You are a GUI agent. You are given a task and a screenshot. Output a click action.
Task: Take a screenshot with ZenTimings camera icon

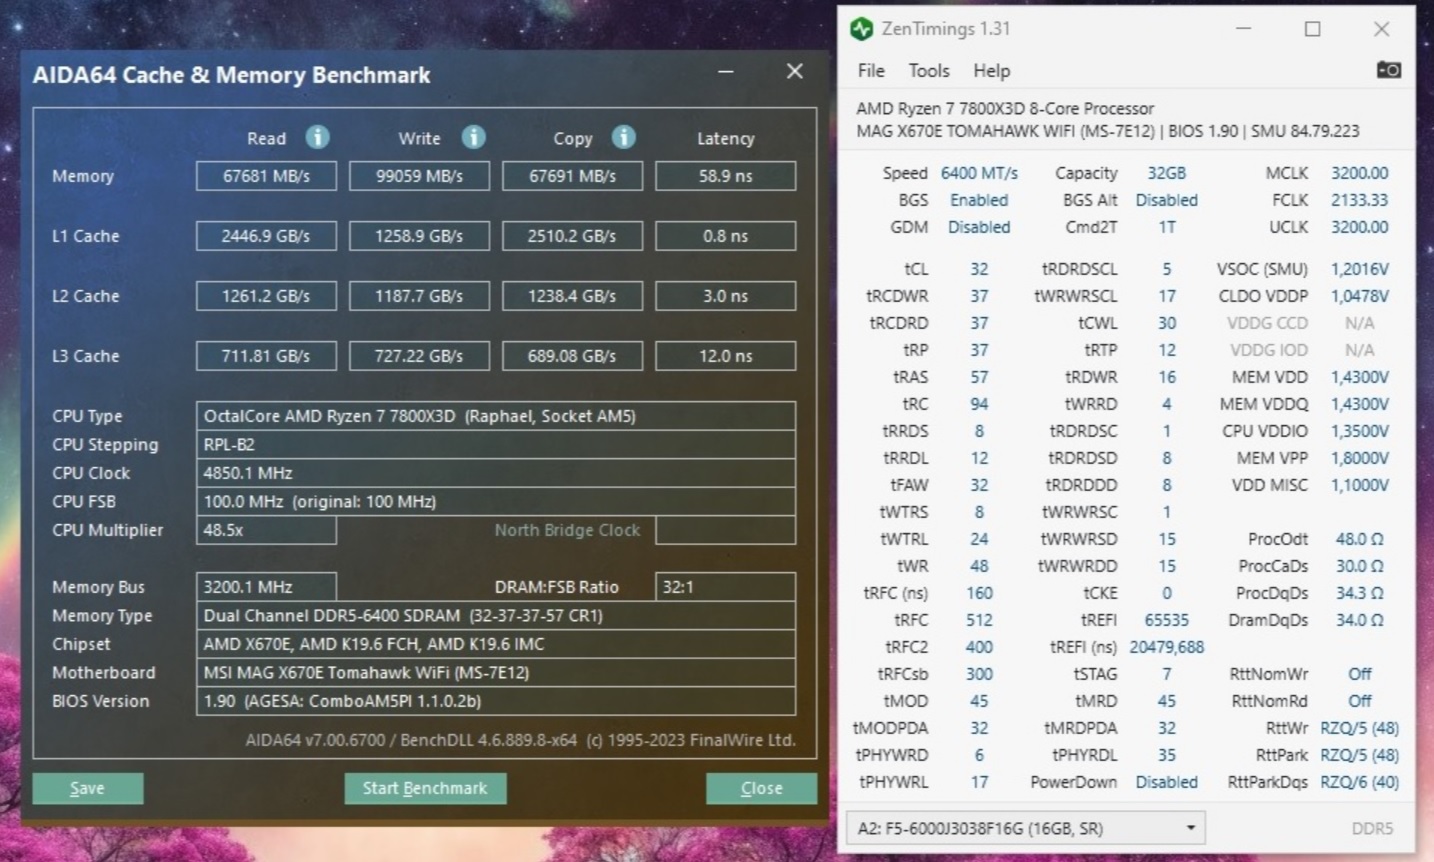click(x=1388, y=70)
